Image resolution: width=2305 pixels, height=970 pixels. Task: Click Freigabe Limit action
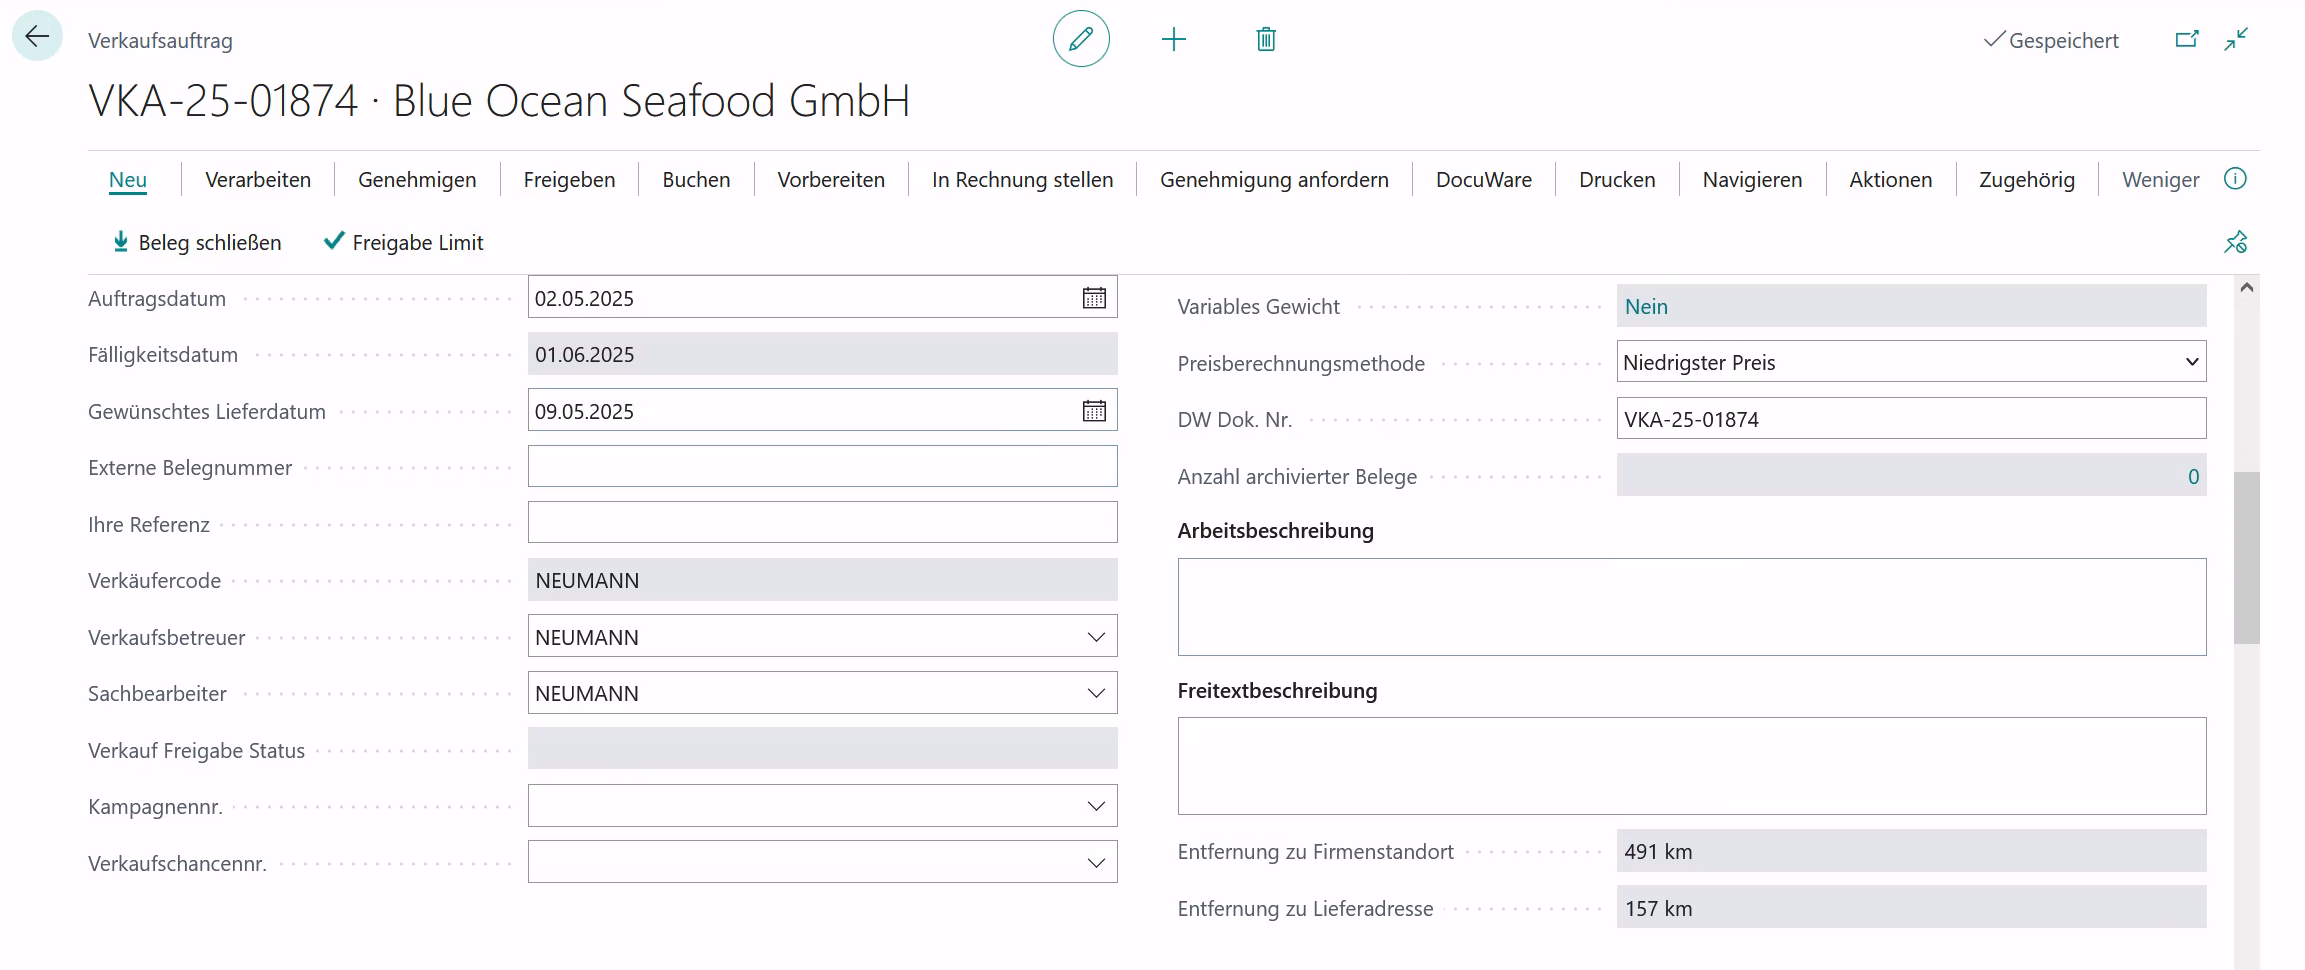(404, 242)
